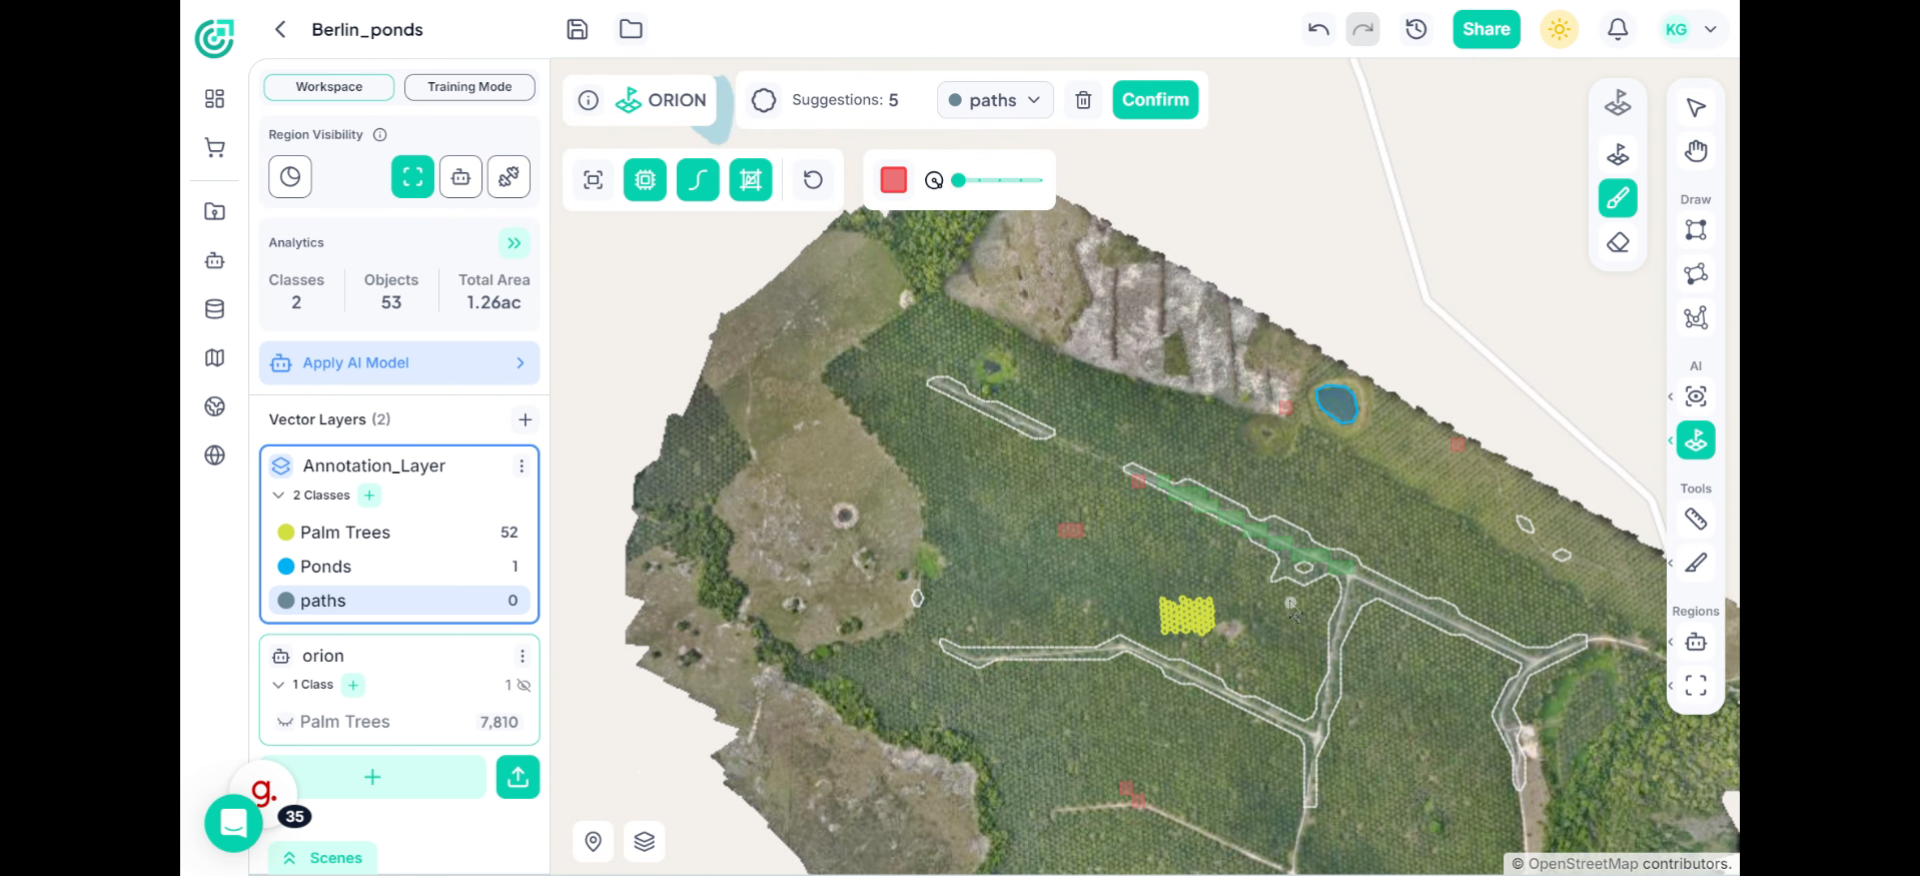The image size is (1920, 876).
Task: Select the ruler measure tool
Action: 1696,520
